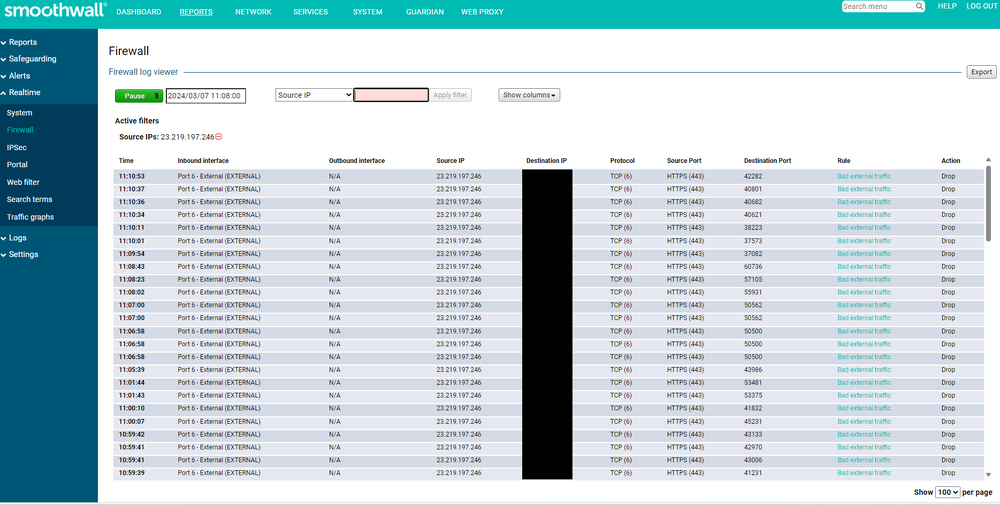Image resolution: width=1000 pixels, height=505 pixels.
Task: Click the Rule column header
Action: click(844, 161)
